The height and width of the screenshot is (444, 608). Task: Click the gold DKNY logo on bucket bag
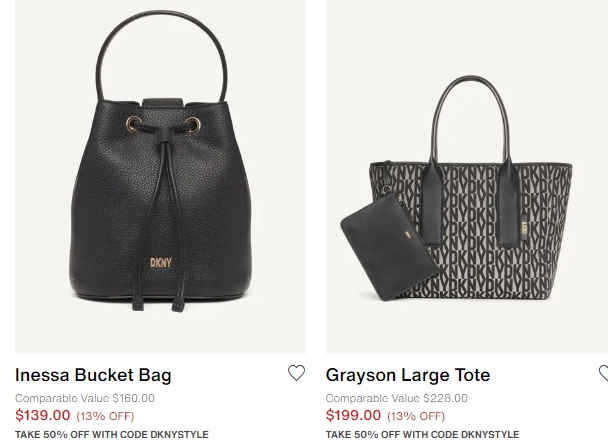pos(161,263)
